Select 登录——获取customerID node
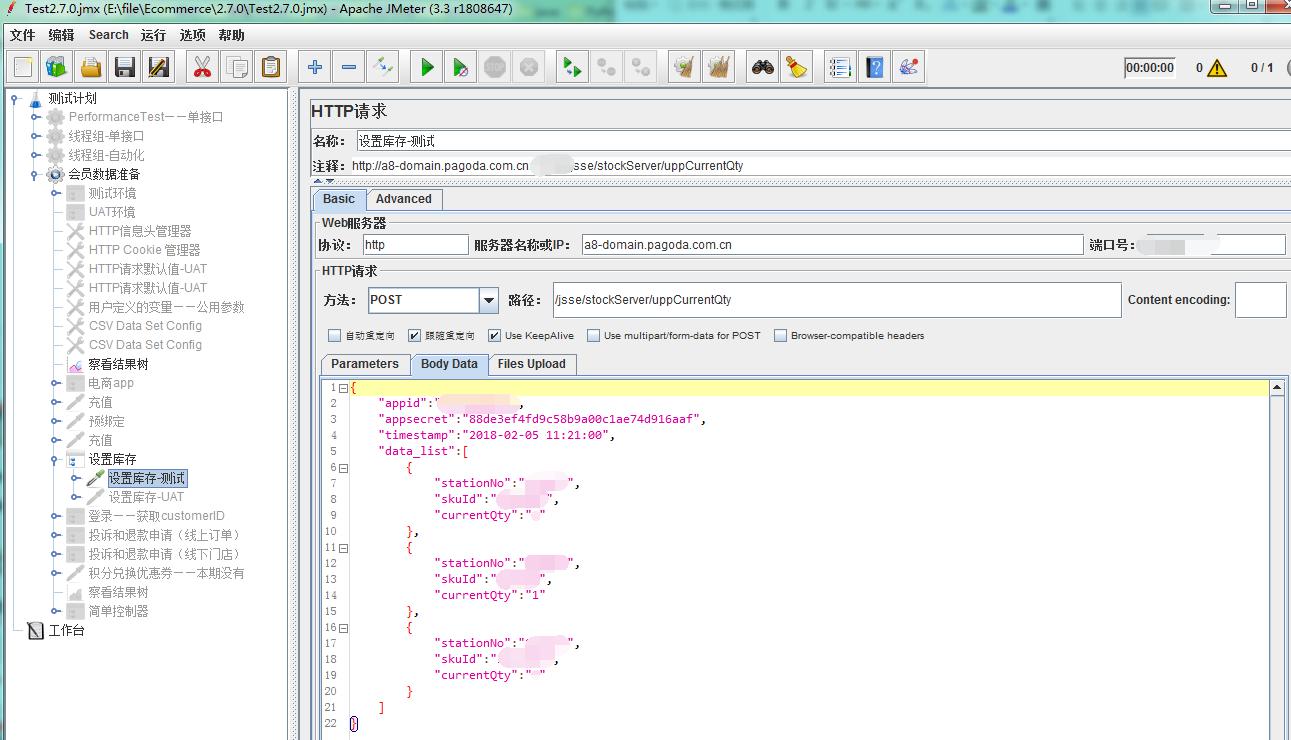Image resolution: width=1291 pixels, height=740 pixels. coord(156,516)
